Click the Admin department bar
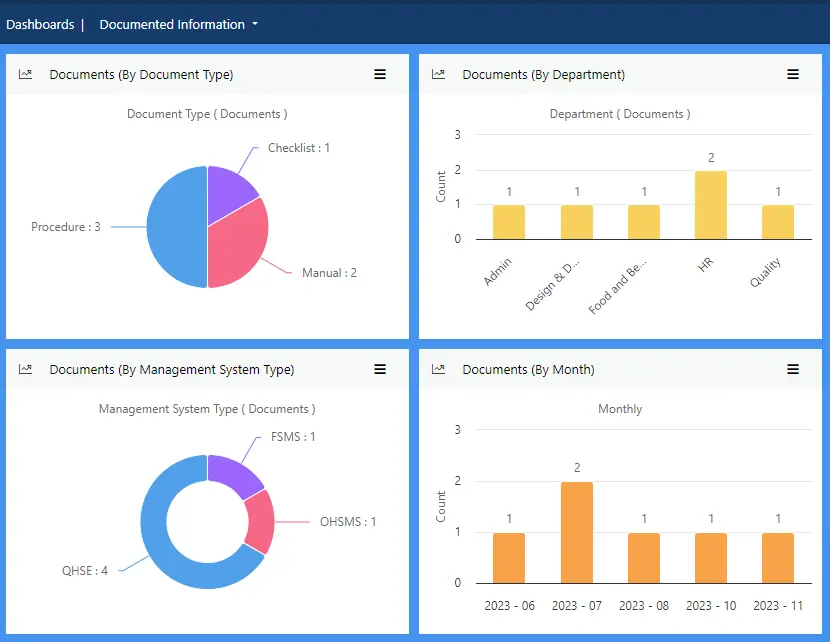This screenshot has height=642, width=830. click(x=508, y=222)
